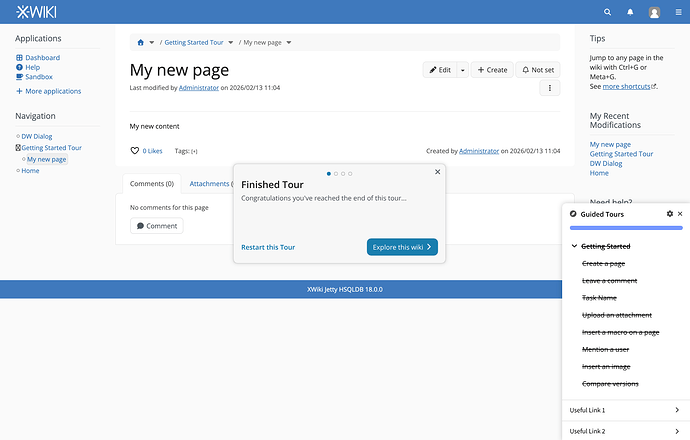
Task: Add a tag with the [+] icon
Action: pos(195,151)
